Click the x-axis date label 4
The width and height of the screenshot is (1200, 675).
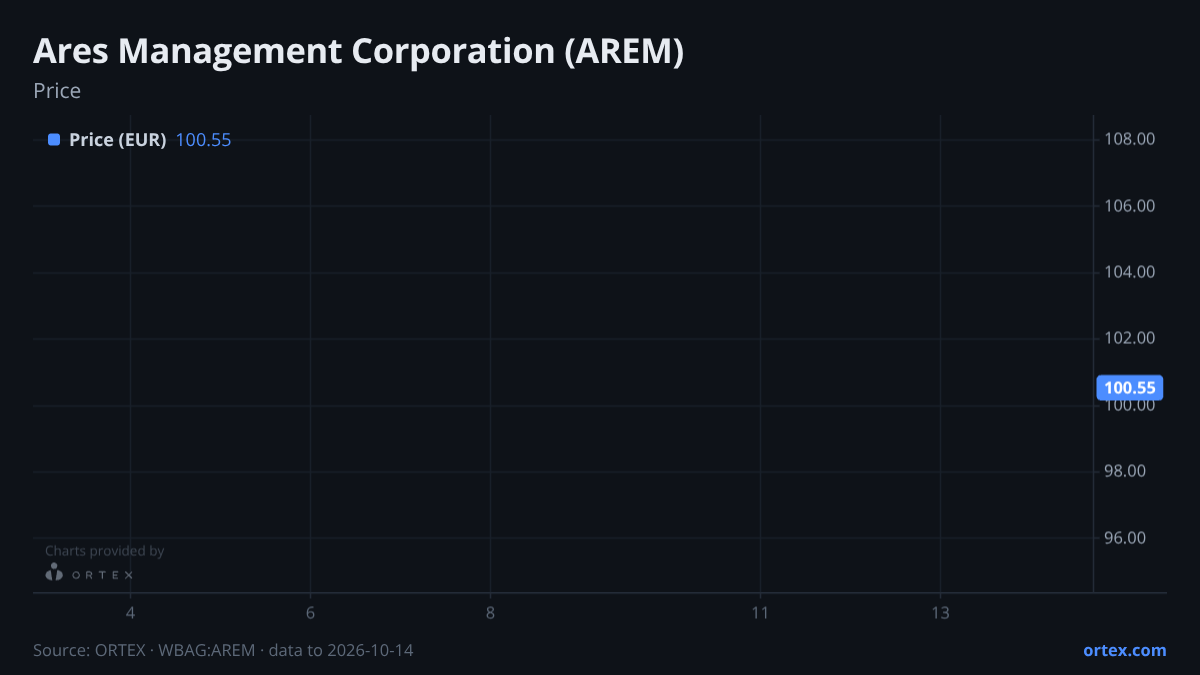[130, 613]
